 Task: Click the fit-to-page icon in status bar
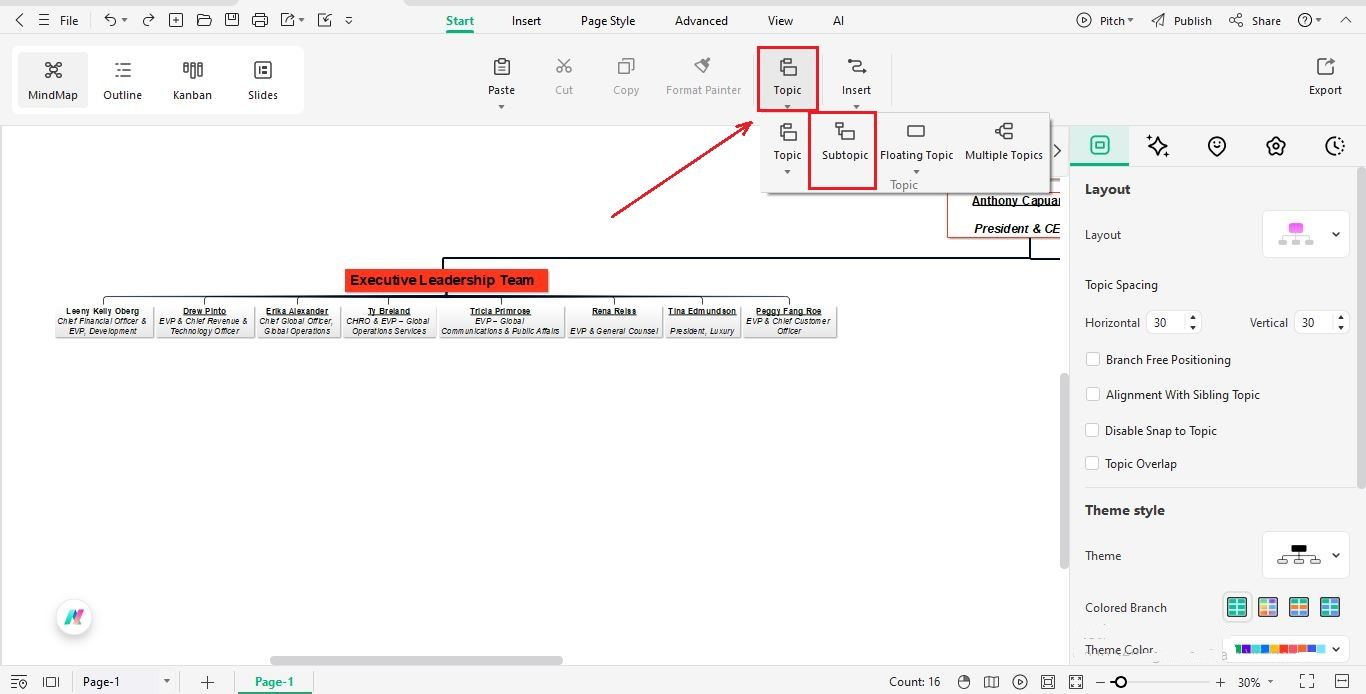pyautogui.click(x=1048, y=682)
